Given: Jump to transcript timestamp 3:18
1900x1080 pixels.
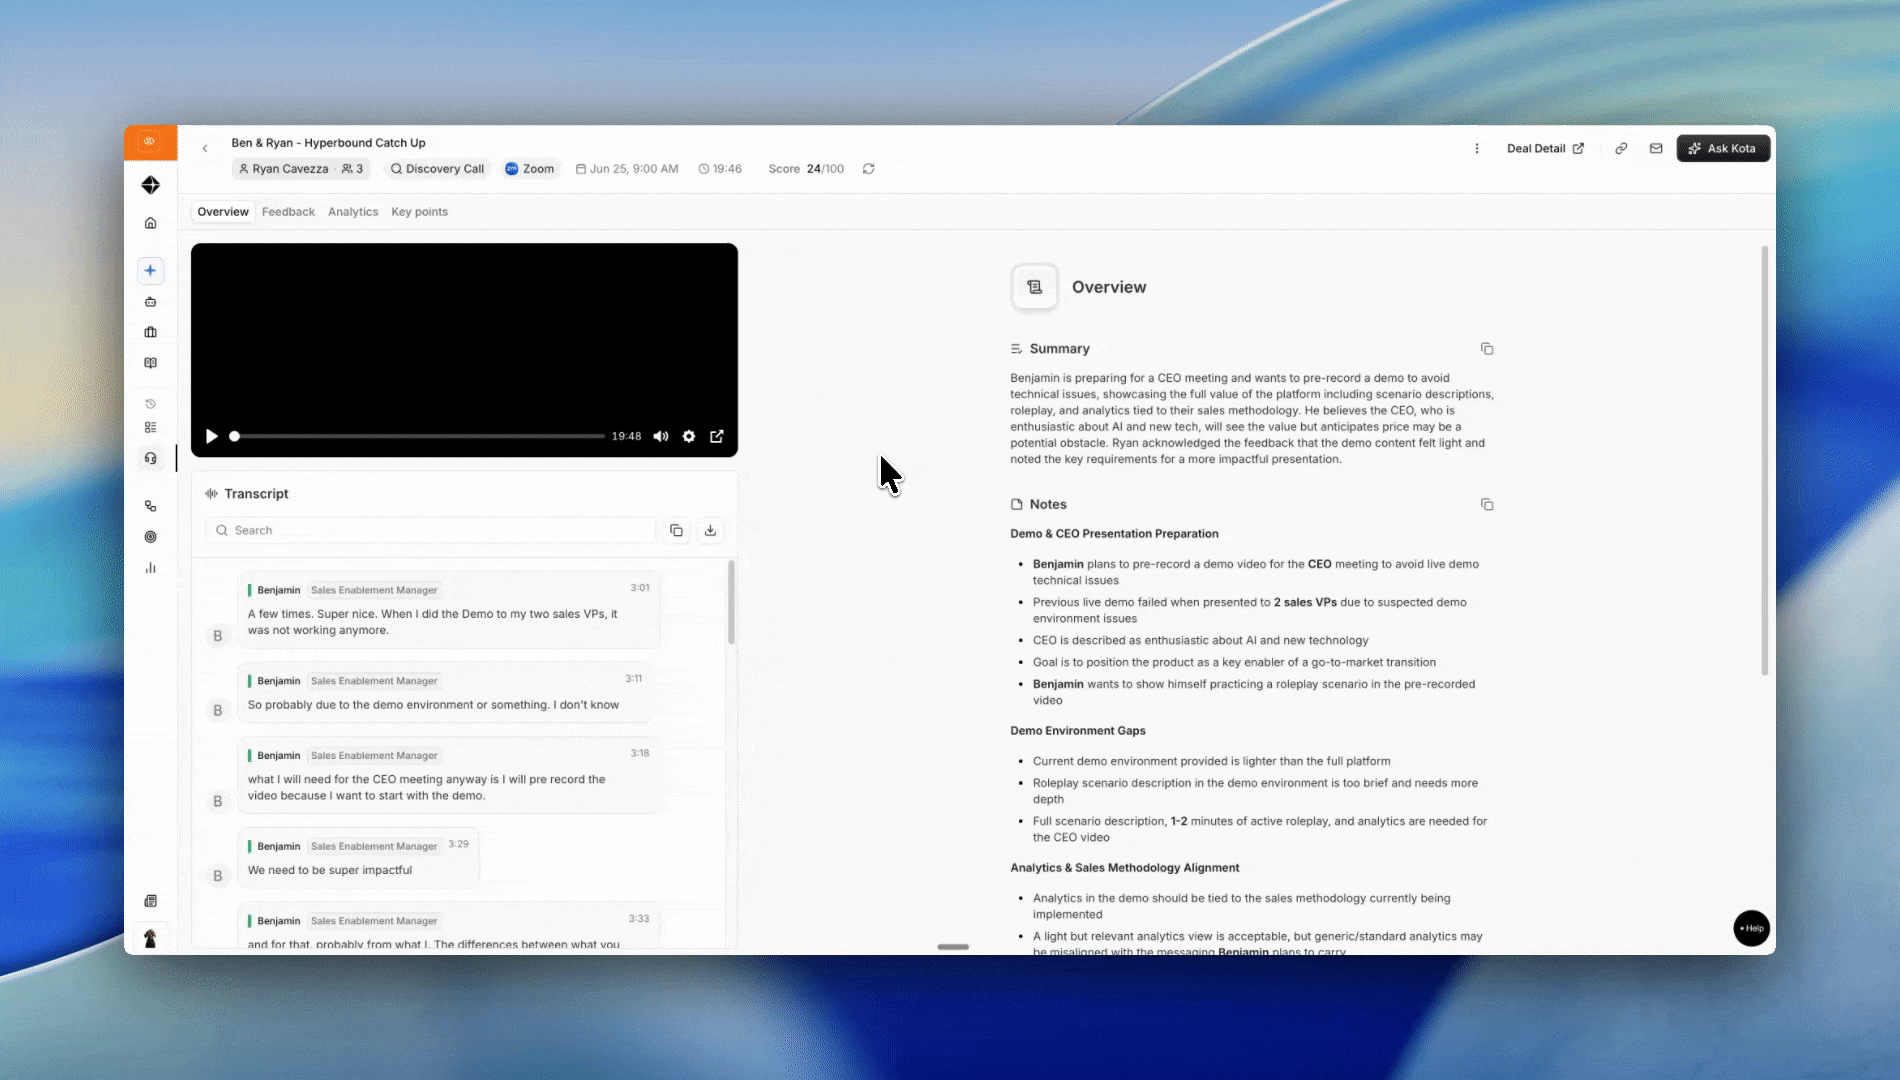Looking at the screenshot, I should (x=640, y=753).
